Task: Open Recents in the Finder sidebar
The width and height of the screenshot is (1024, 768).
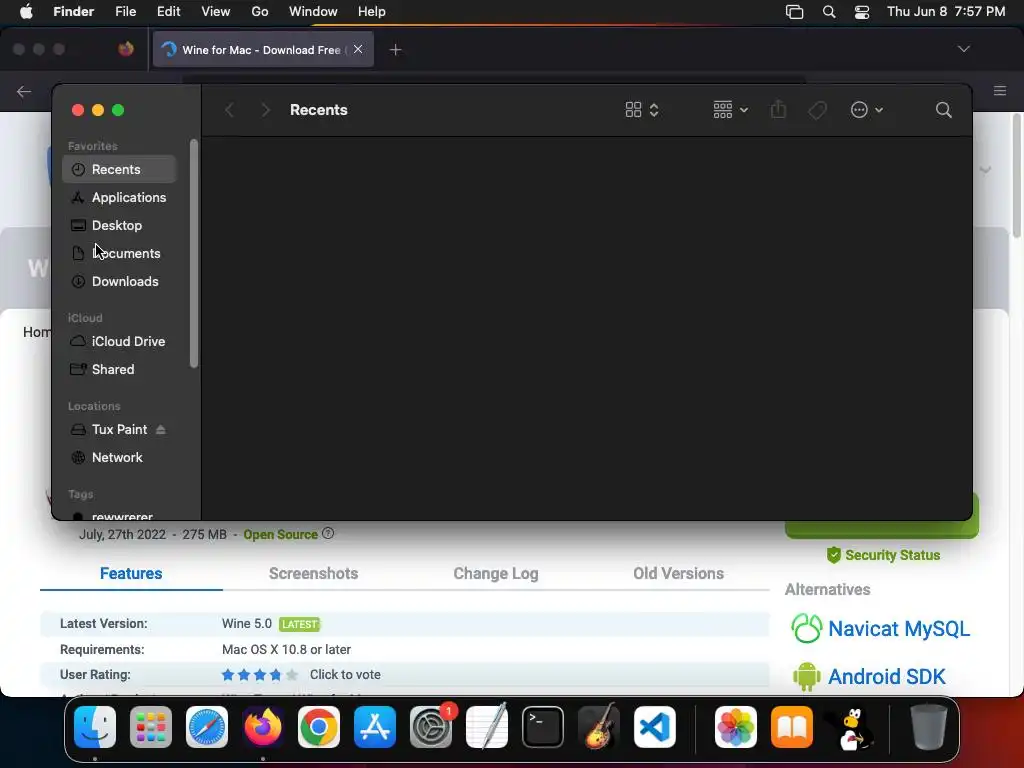Action: tap(119, 169)
